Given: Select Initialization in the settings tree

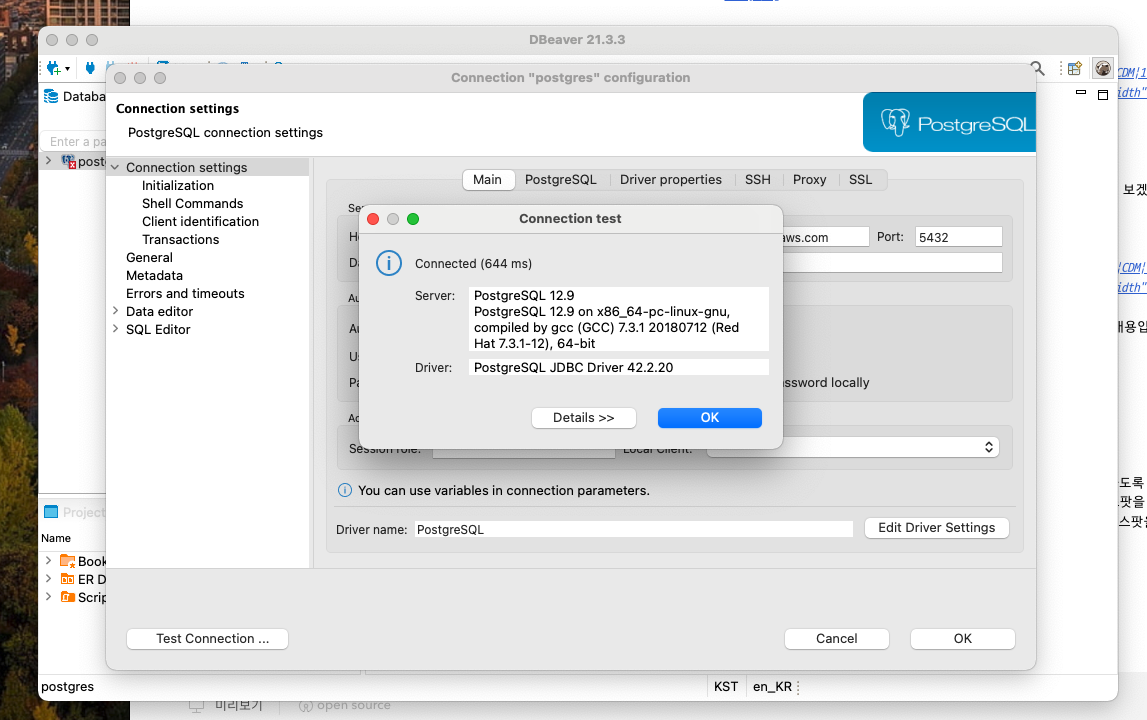Looking at the screenshot, I should 178,186.
